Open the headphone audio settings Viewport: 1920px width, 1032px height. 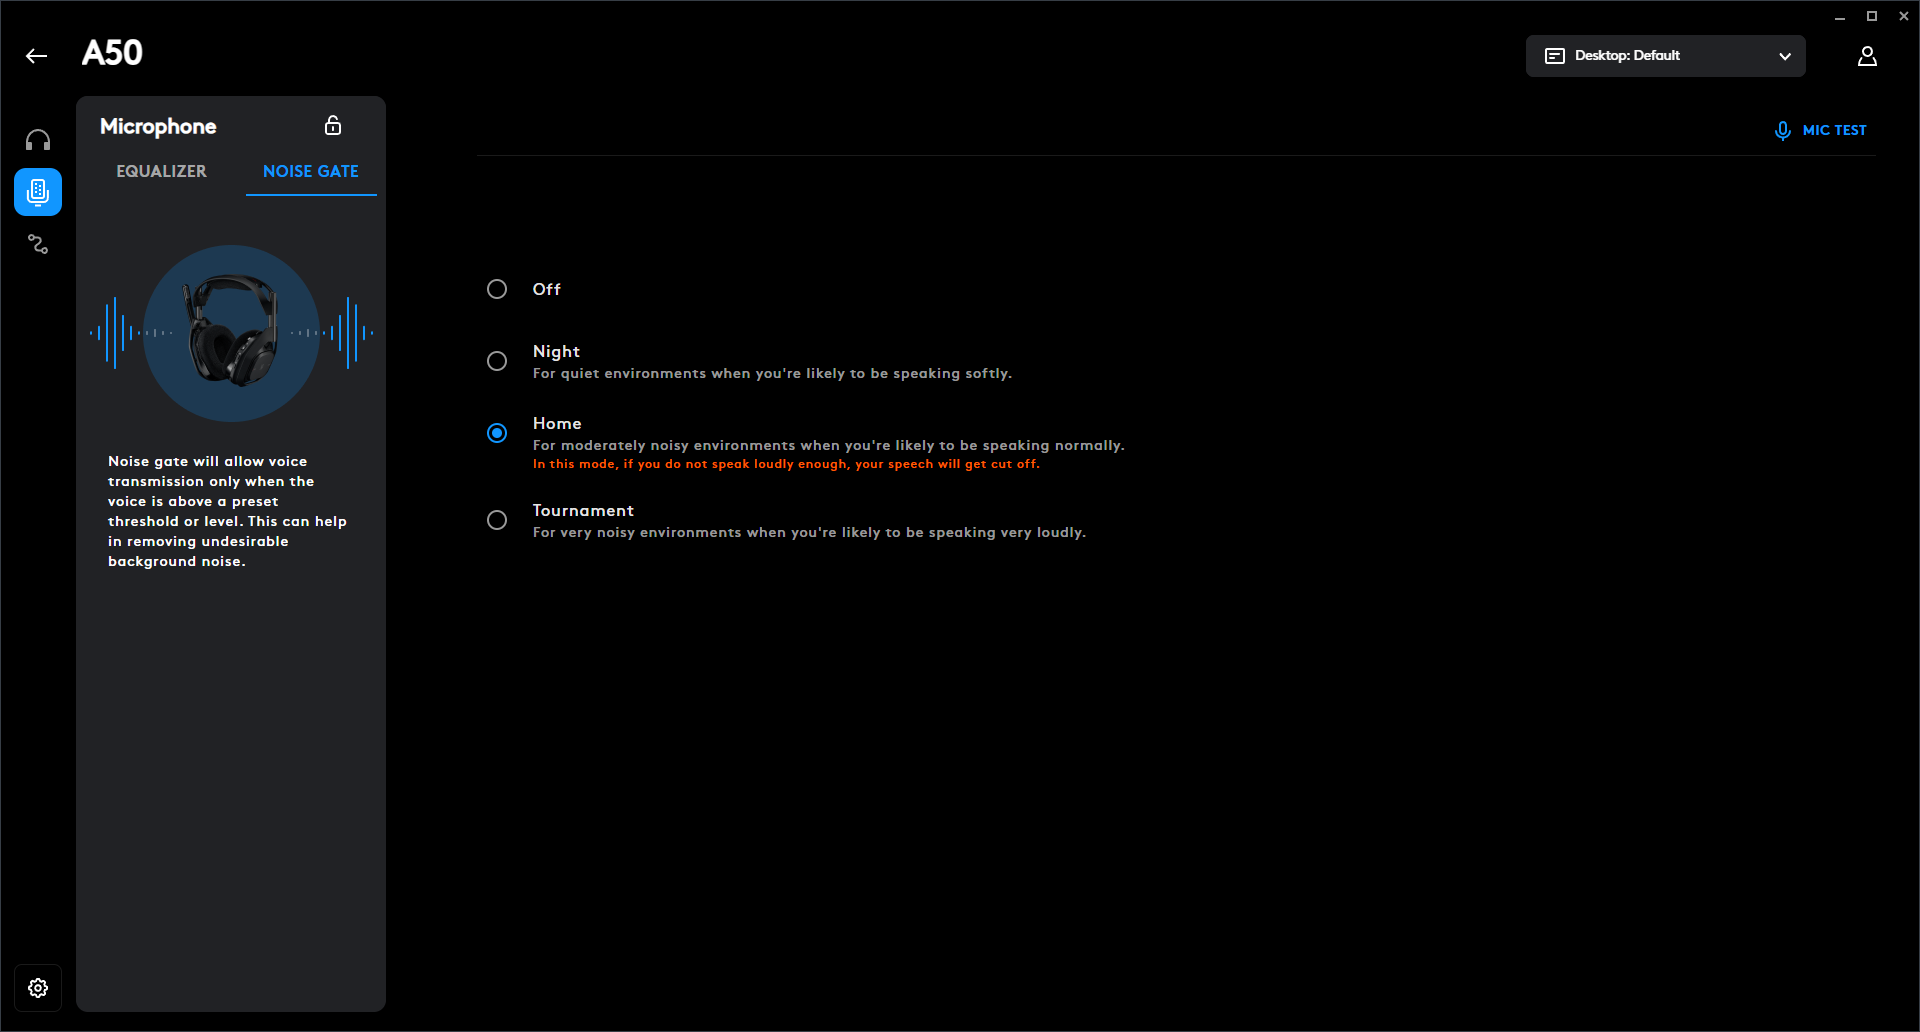click(x=38, y=140)
